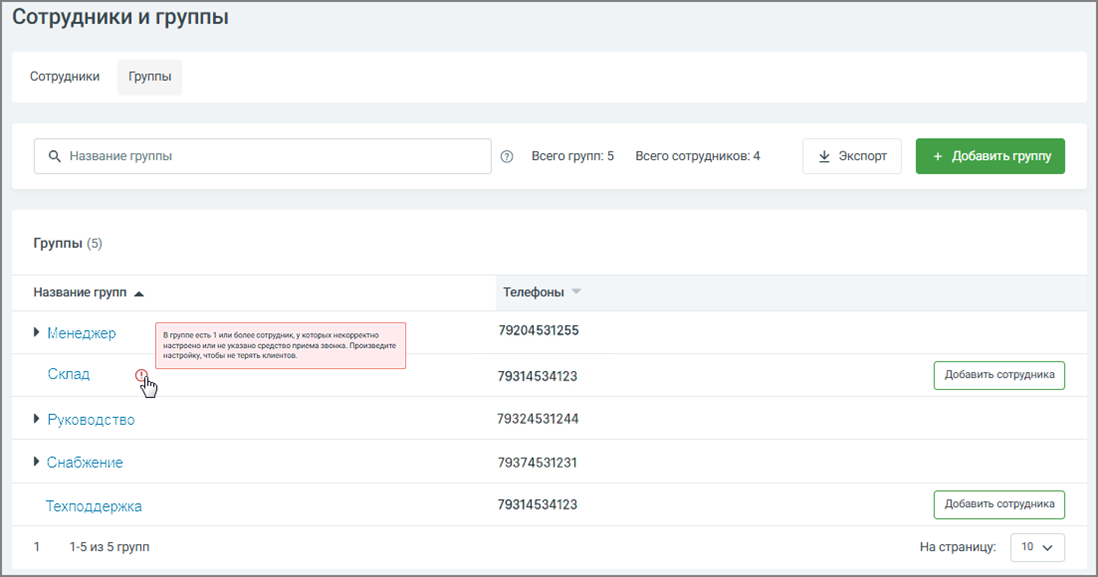
Task: Click Техподдержка row phone 79314534123
Action: [x=537, y=505]
